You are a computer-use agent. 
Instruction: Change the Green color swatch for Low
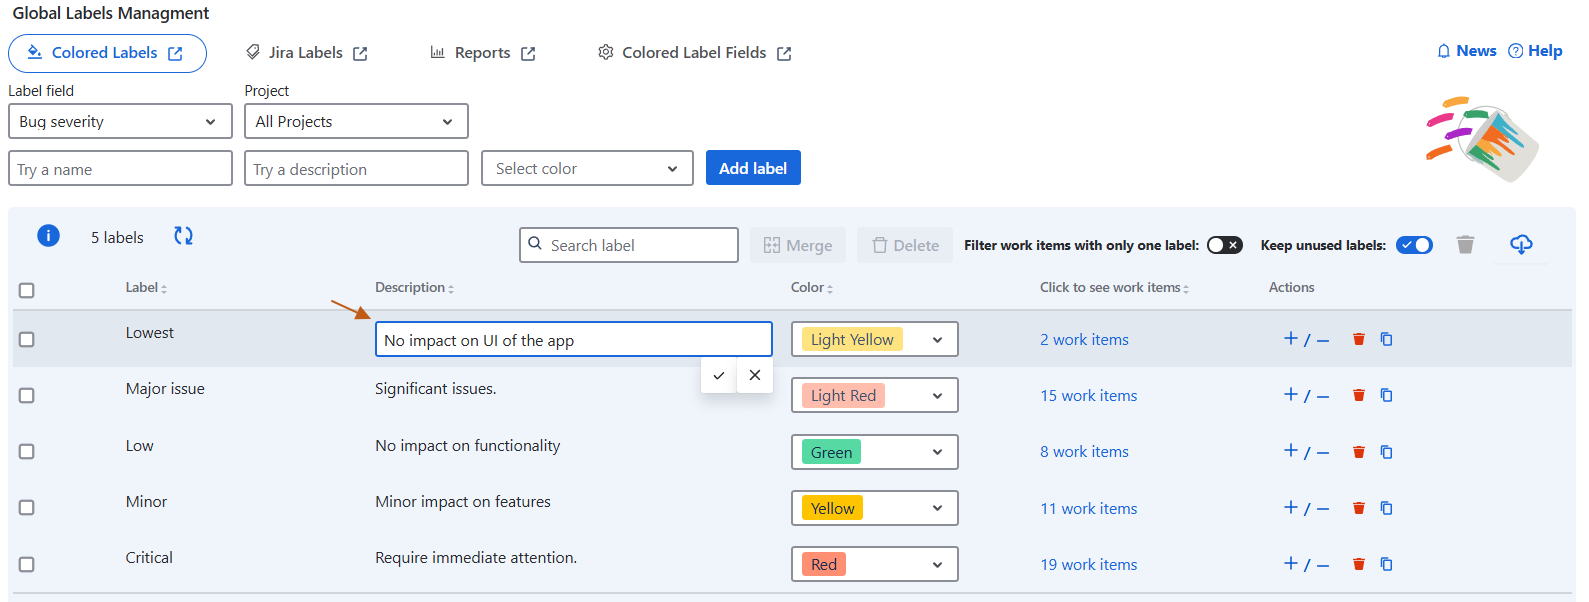pos(874,452)
